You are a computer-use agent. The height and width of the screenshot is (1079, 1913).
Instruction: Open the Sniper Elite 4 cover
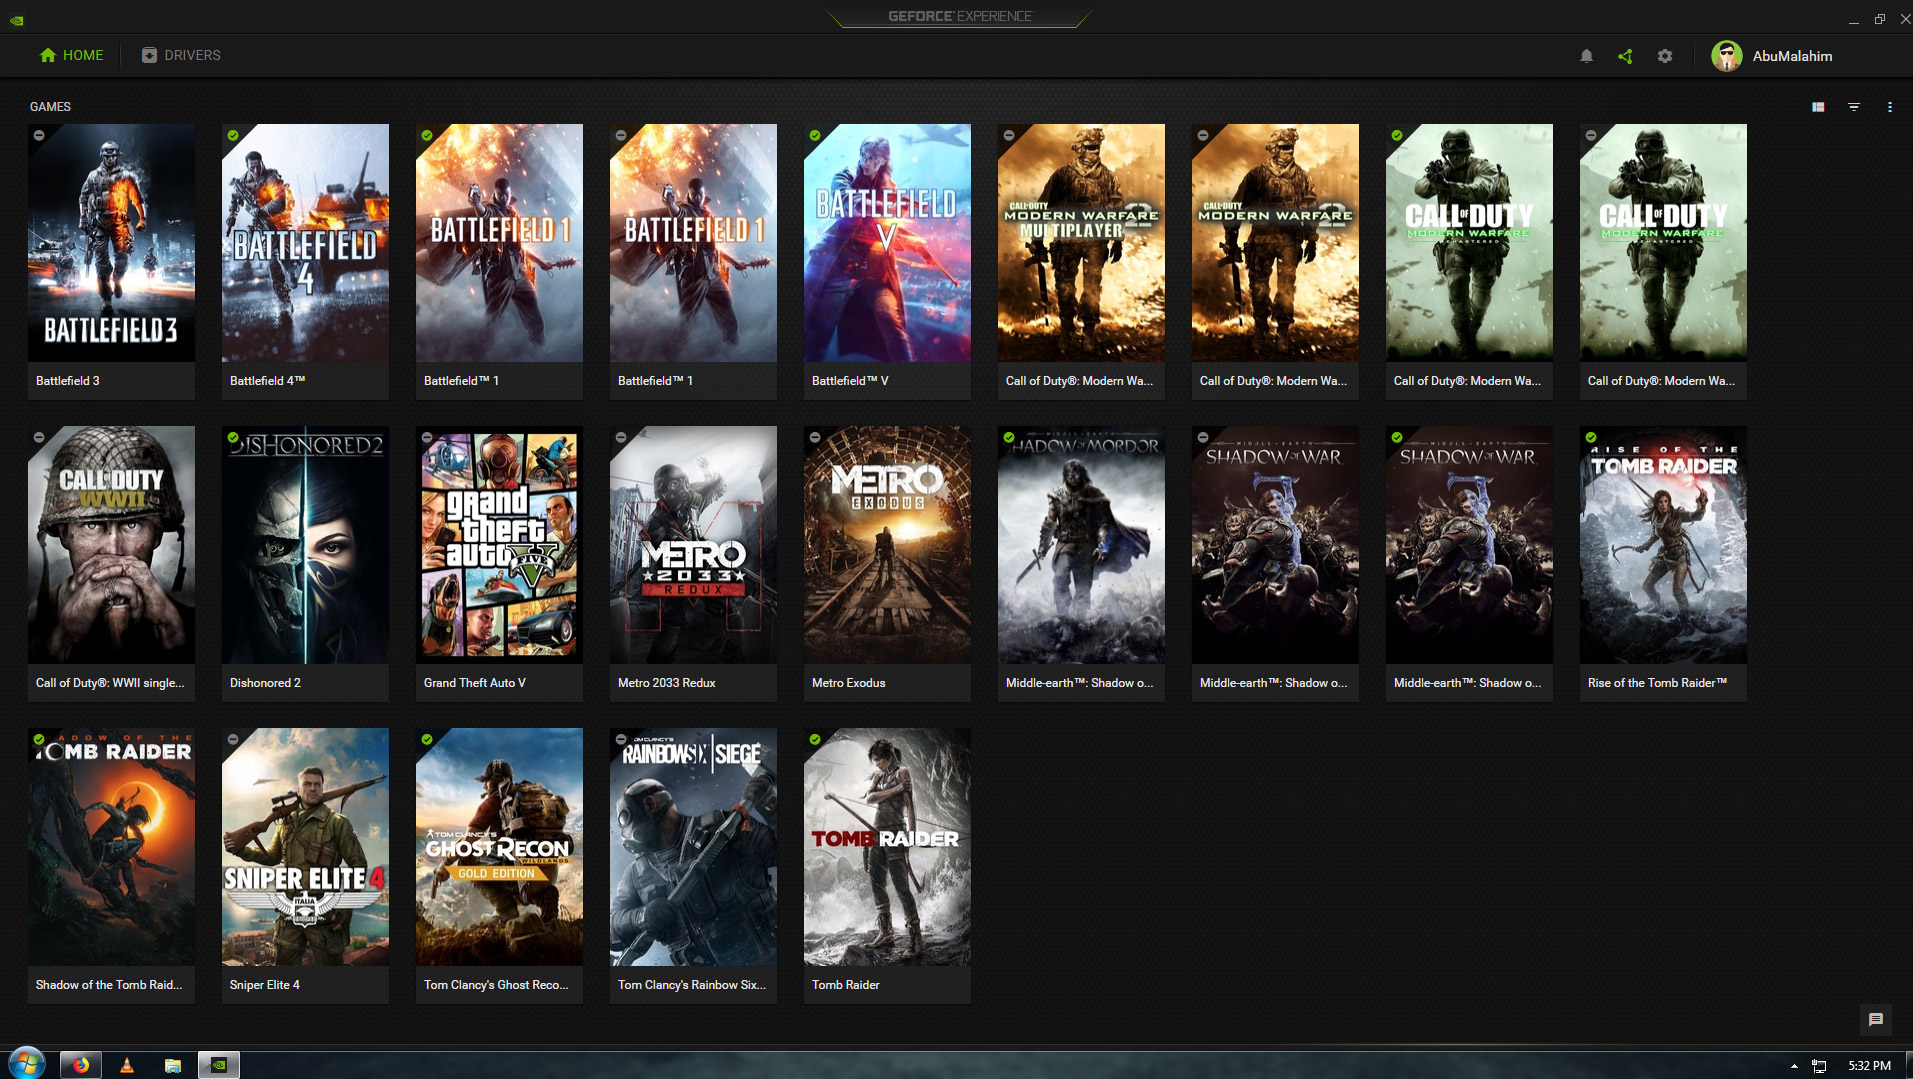click(305, 847)
